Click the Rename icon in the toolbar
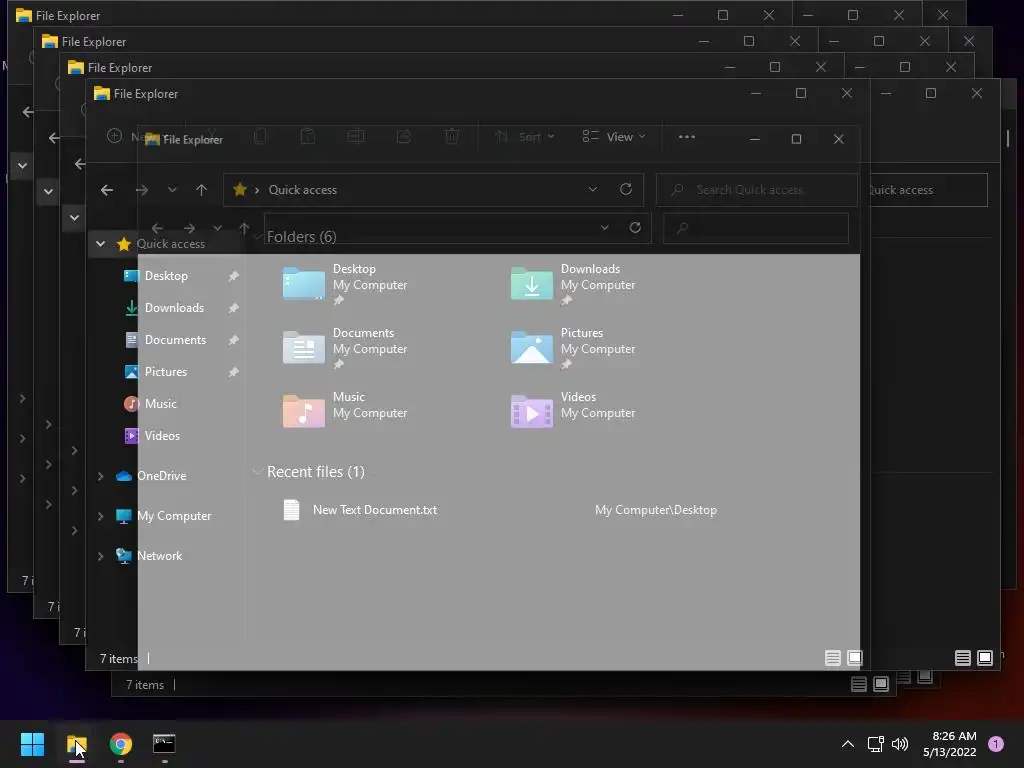Image resolution: width=1024 pixels, height=768 pixels. [x=356, y=136]
